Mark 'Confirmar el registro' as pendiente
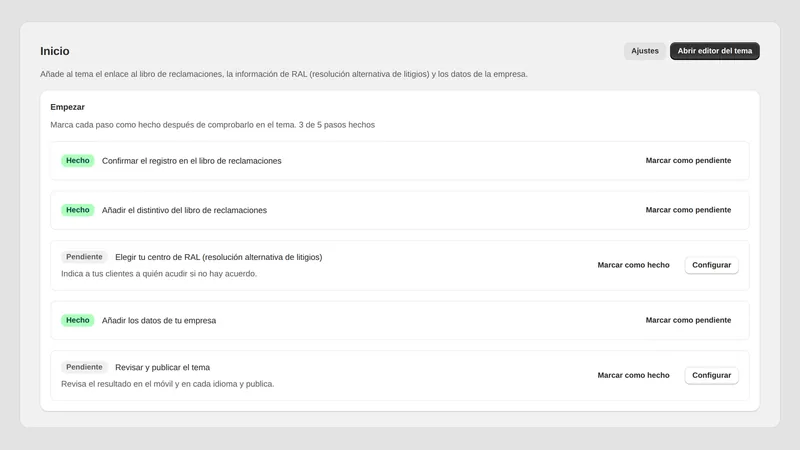800x450 pixels. tap(688, 161)
